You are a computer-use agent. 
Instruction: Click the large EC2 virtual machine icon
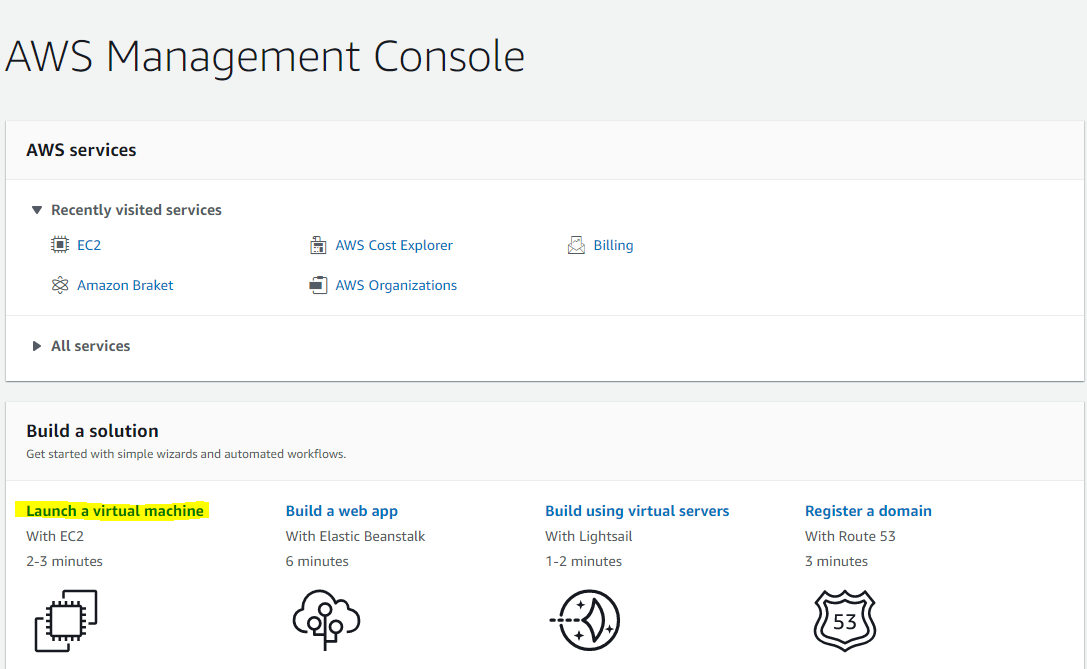(x=66, y=620)
